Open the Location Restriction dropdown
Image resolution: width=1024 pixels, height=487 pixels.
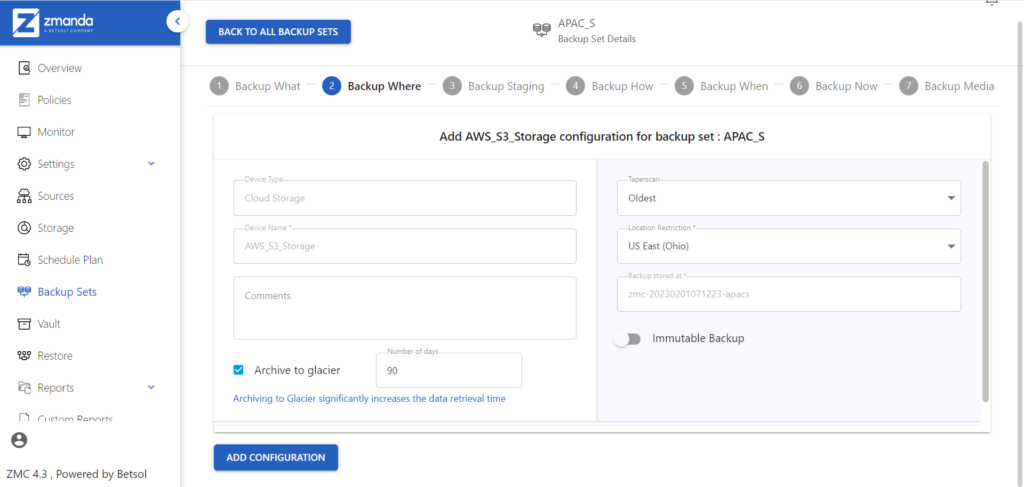pyautogui.click(x=789, y=246)
